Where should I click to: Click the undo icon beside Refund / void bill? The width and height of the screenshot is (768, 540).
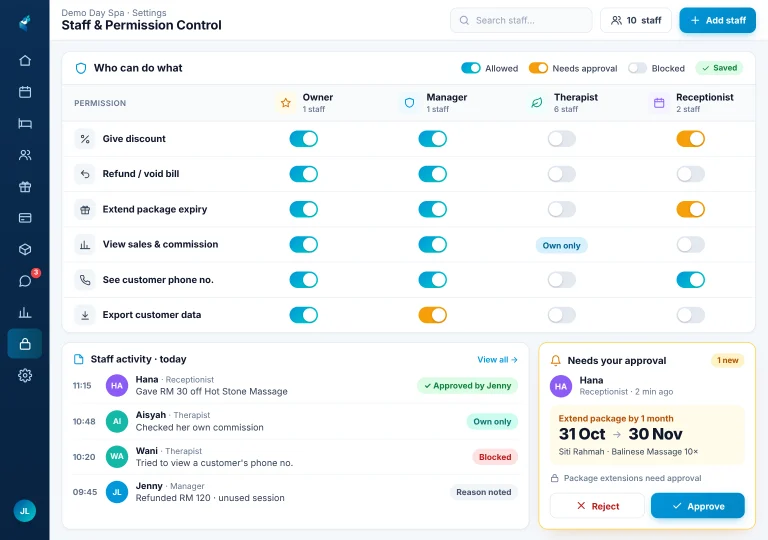point(85,174)
